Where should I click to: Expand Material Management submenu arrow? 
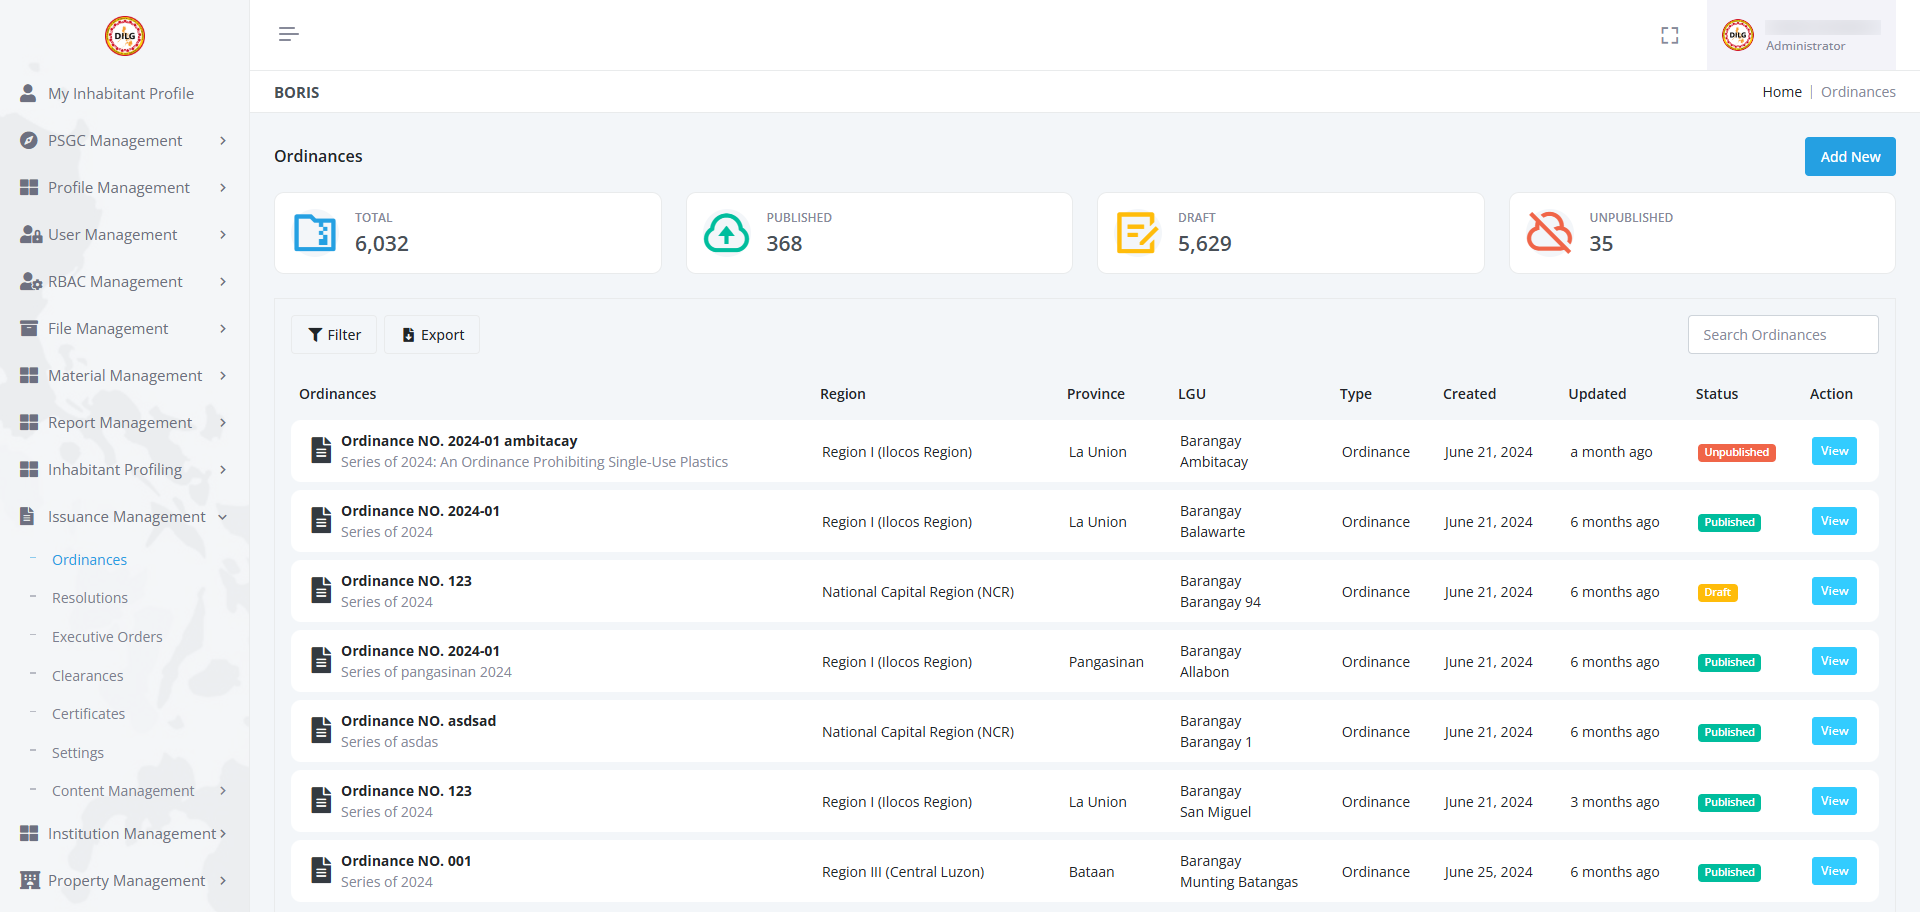pos(223,376)
